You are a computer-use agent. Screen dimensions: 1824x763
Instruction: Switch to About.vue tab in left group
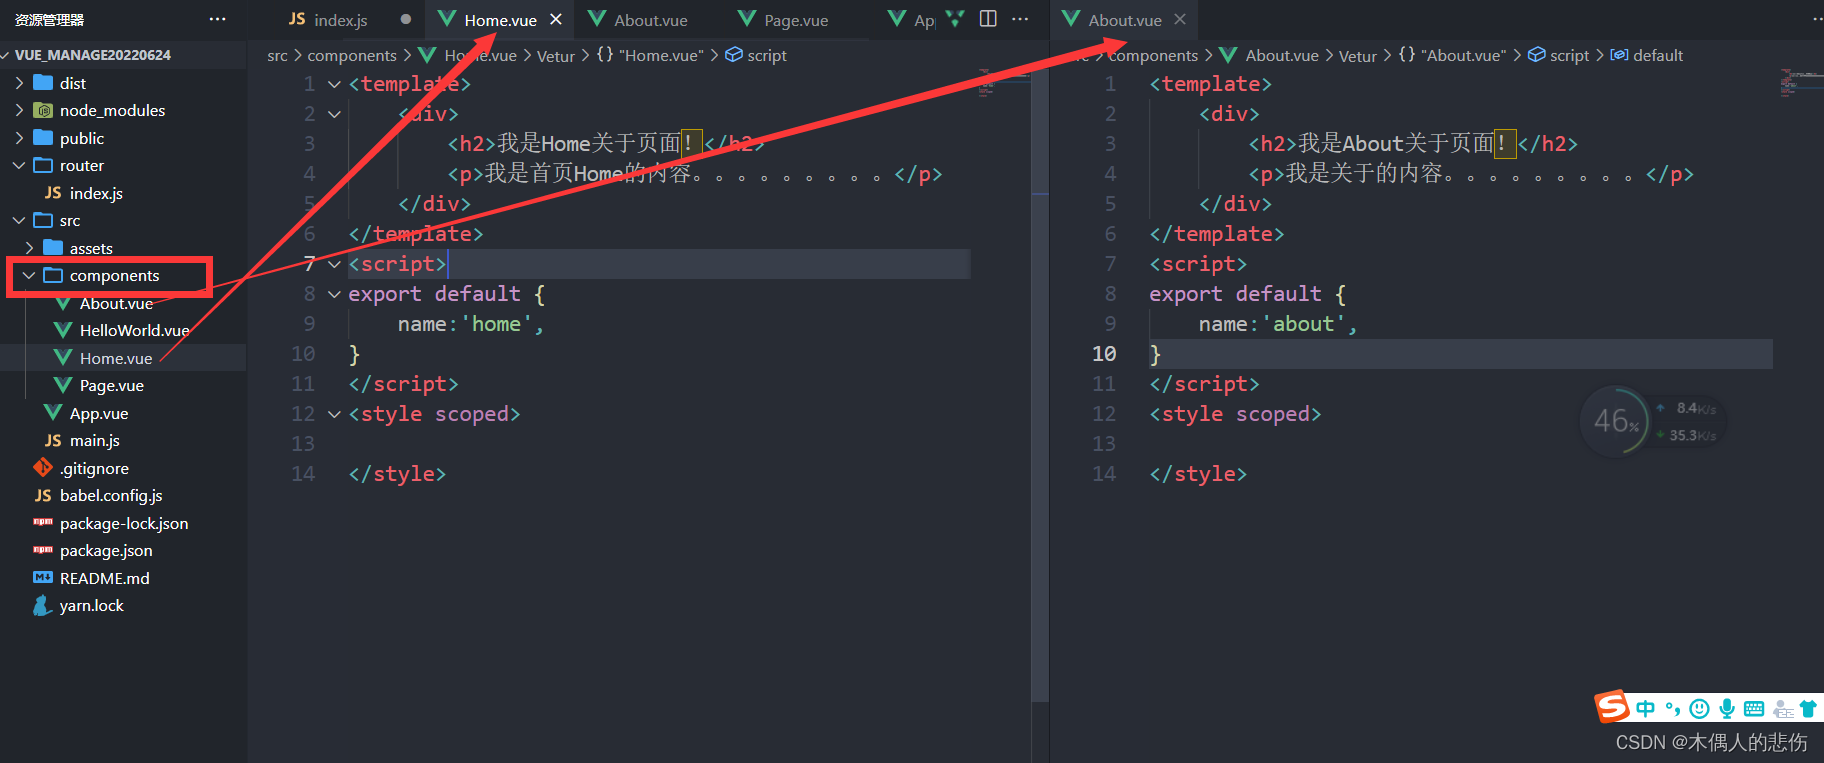coord(650,20)
